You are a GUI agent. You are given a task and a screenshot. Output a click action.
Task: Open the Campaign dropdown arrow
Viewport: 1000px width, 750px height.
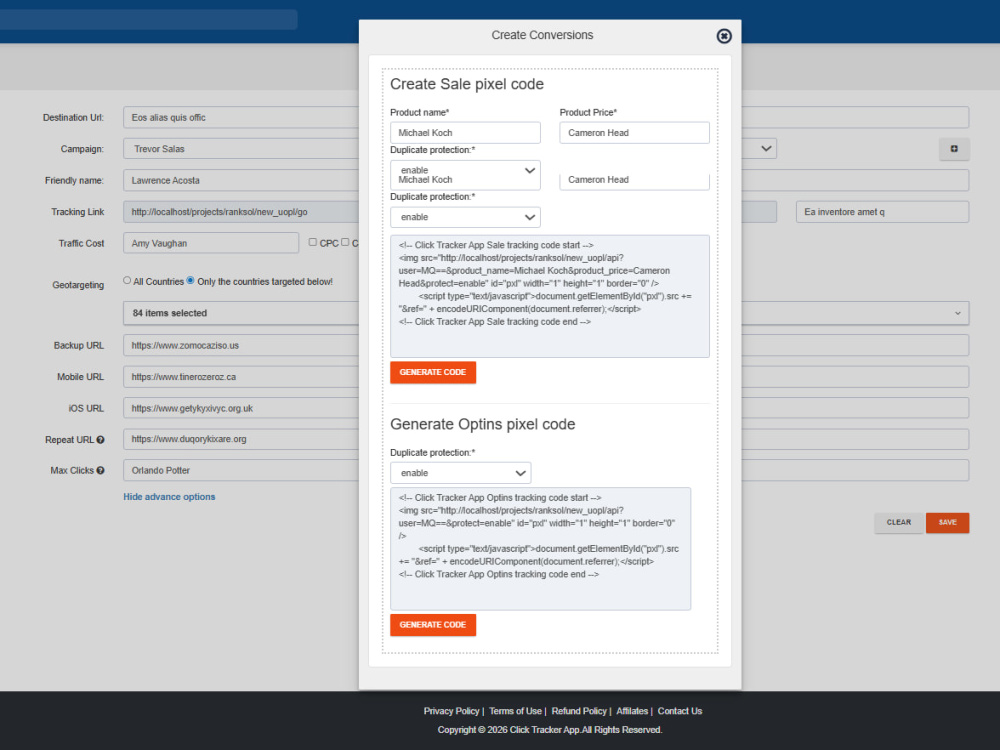(766, 149)
